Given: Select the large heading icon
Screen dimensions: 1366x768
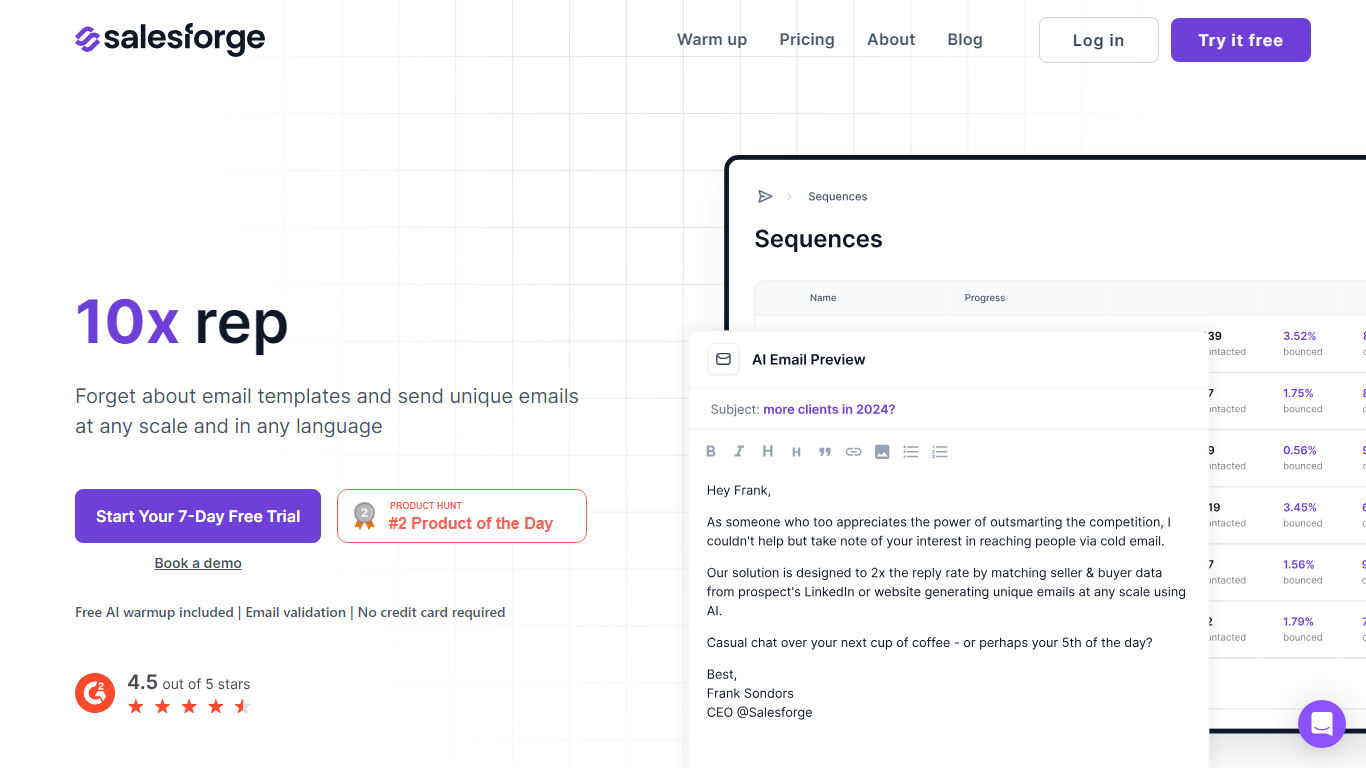Looking at the screenshot, I should pos(767,452).
